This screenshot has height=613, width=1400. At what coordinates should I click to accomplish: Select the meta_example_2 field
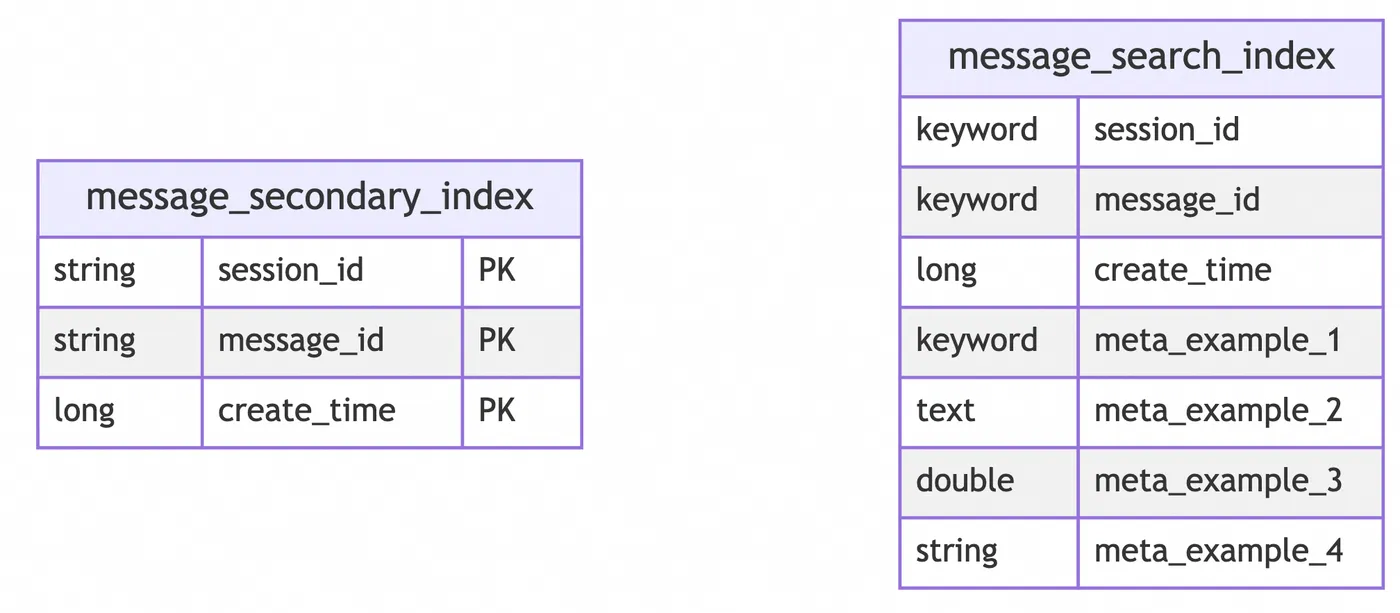[x=1230, y=411]
